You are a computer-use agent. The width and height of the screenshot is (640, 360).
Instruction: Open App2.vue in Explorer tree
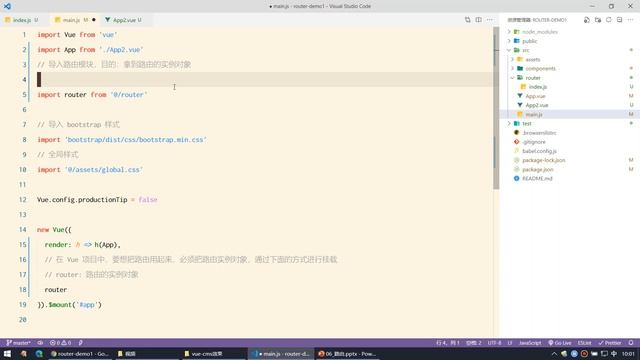[x=536, y=105]
